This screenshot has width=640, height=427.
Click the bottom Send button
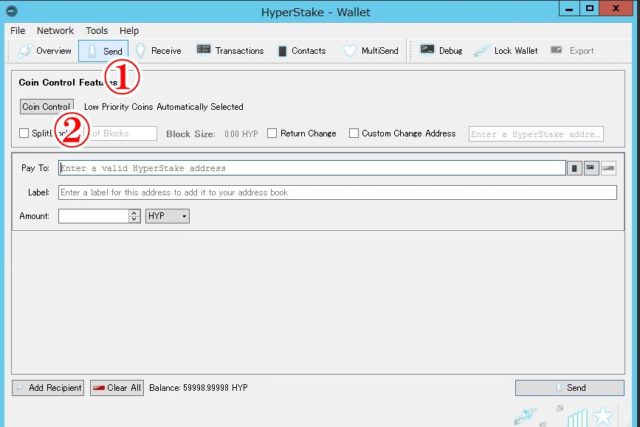point(569,388)
